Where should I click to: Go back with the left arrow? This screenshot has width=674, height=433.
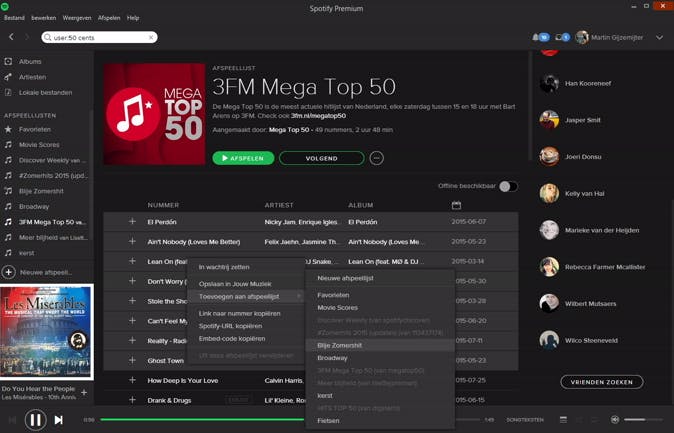click(11, 37)
